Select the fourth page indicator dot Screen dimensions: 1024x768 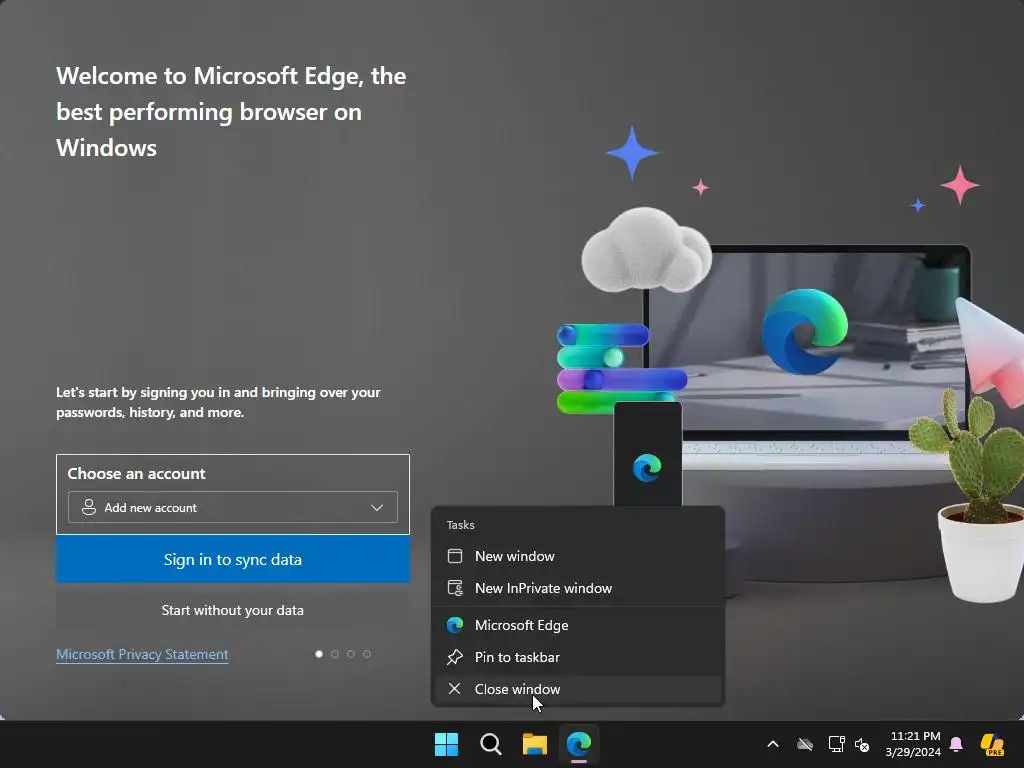[x=367, y=654]
